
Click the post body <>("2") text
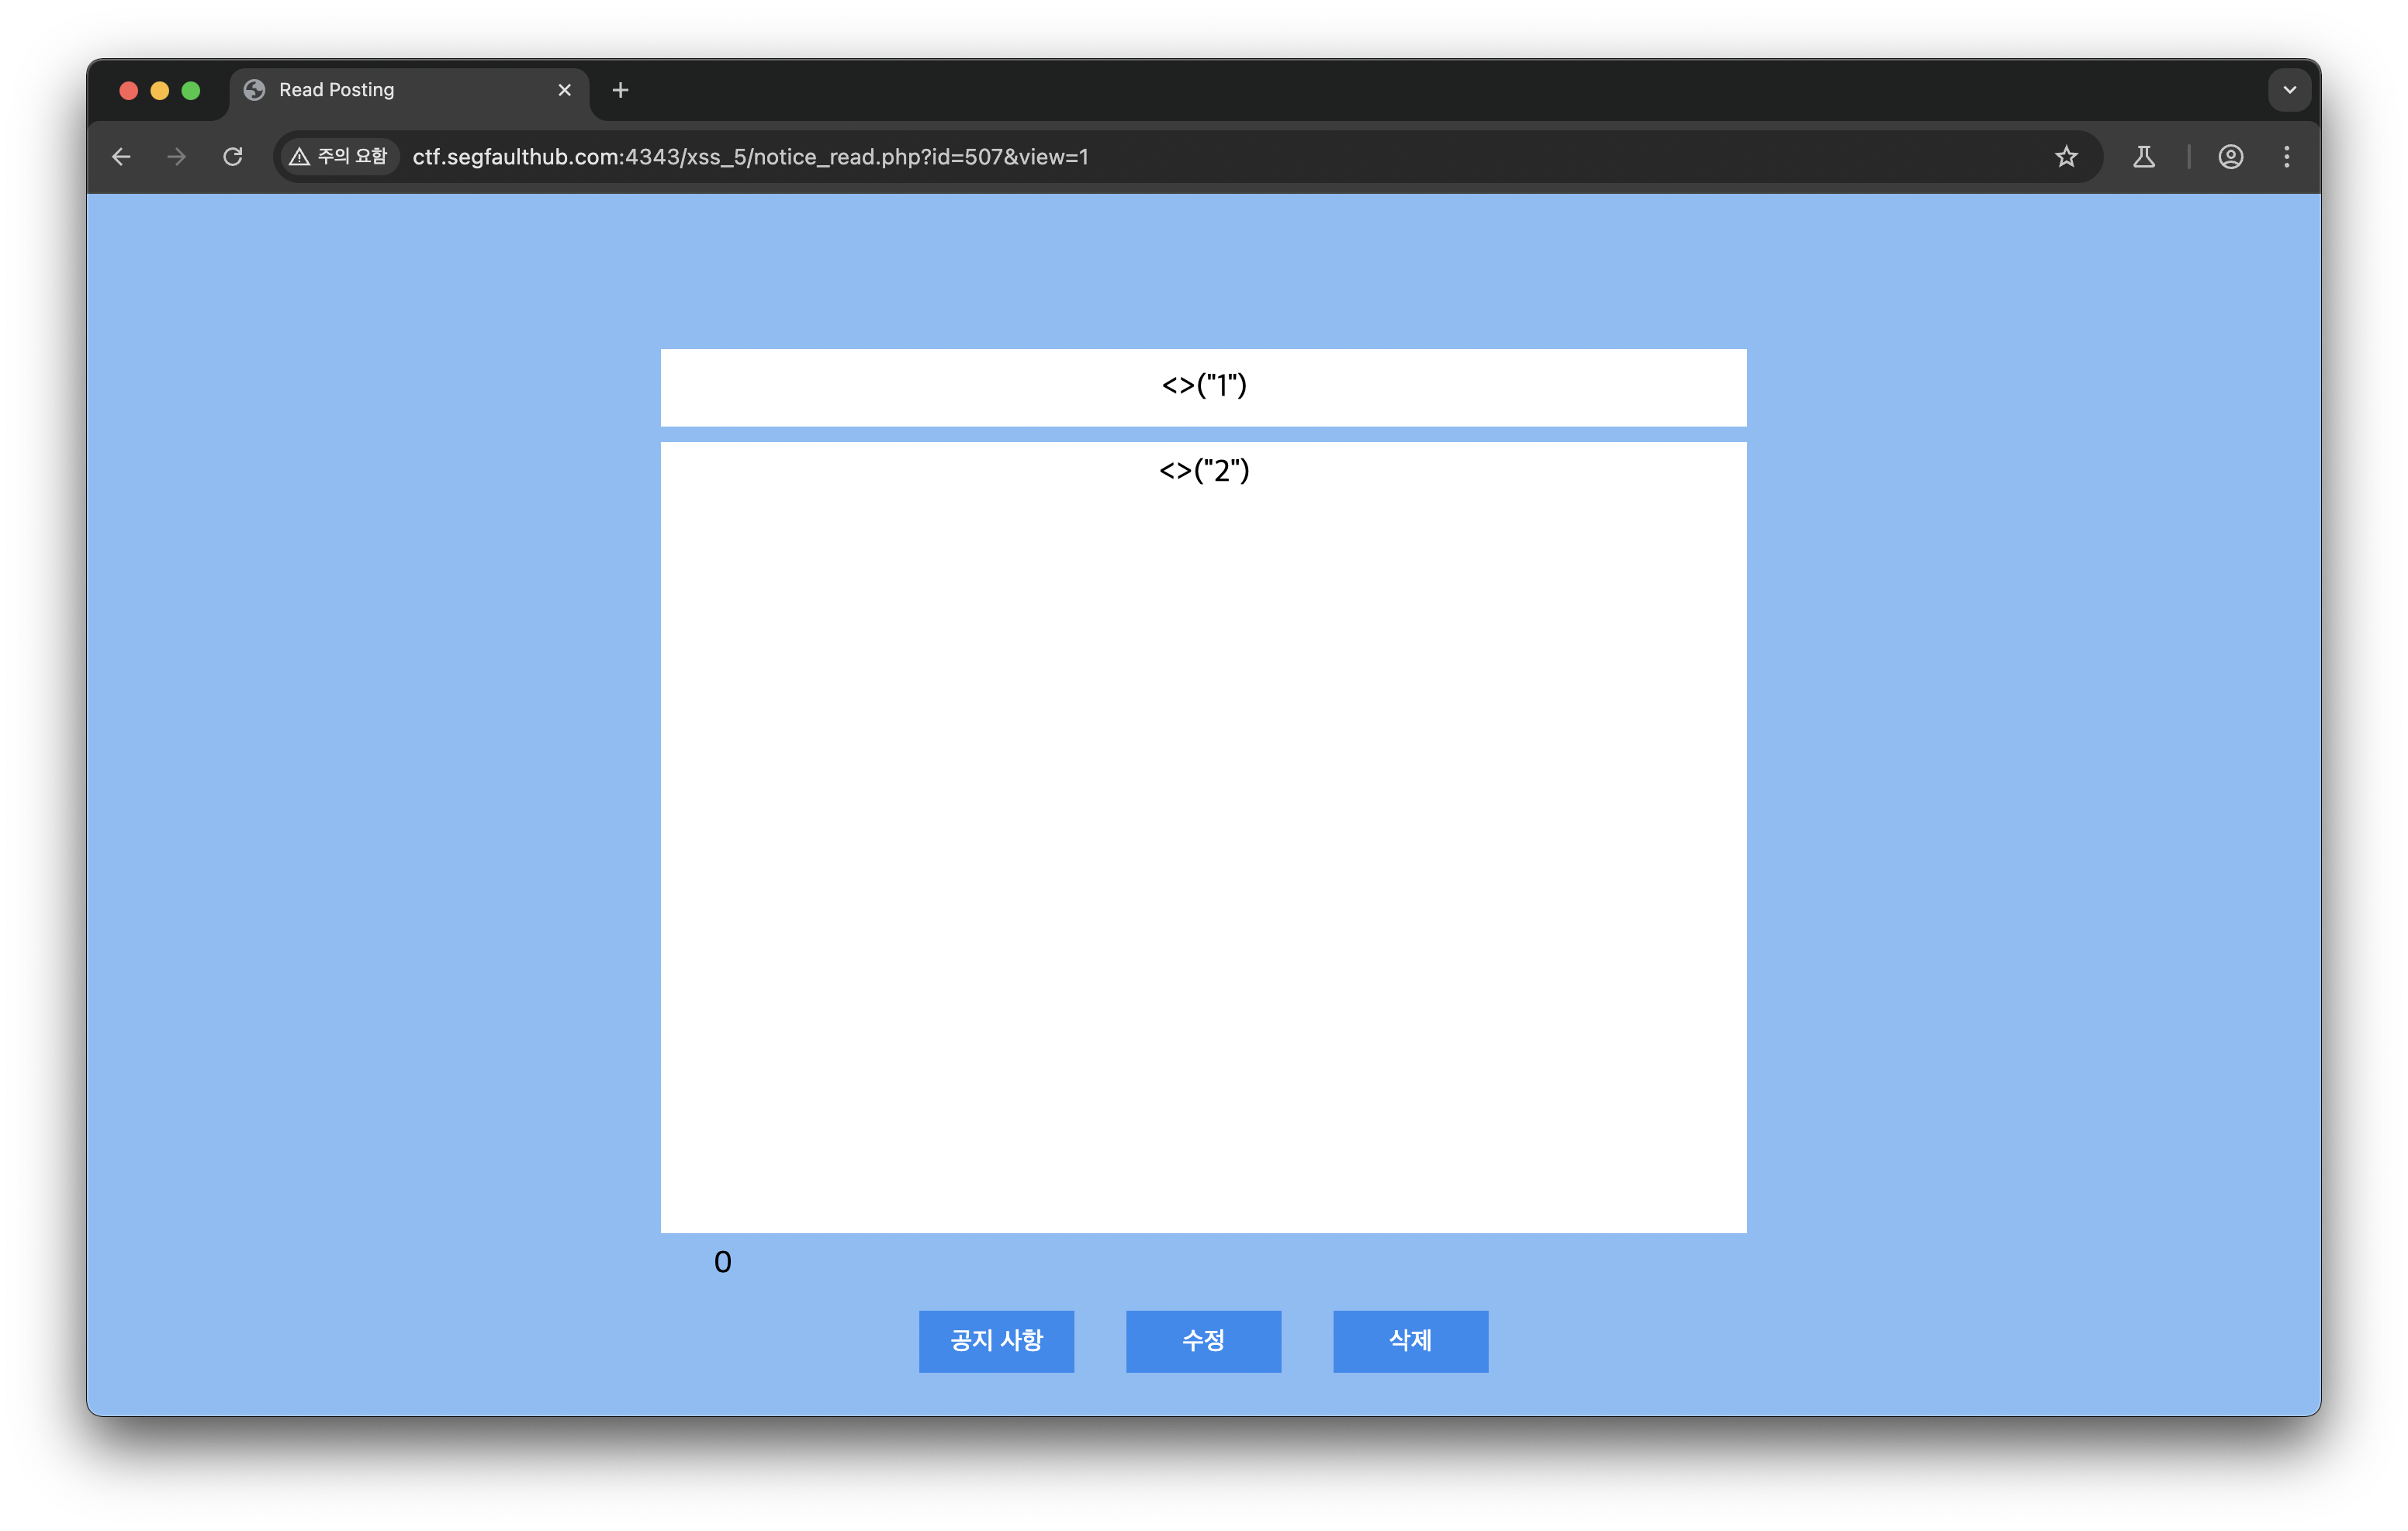point(1204,470)
